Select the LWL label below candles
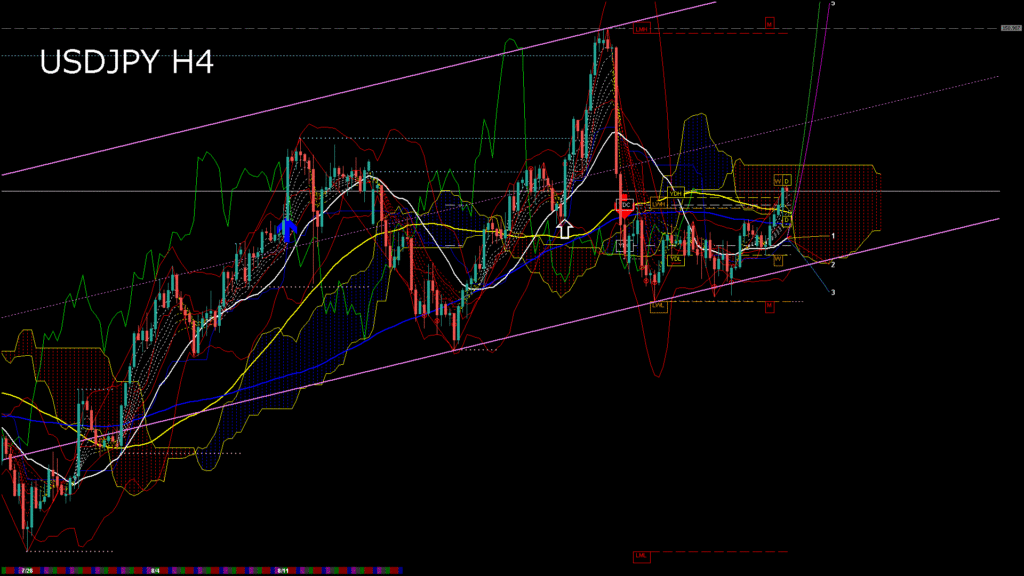Image resolution: width=1024 pixels, height=576 pixels. click(x=658, y=306)
